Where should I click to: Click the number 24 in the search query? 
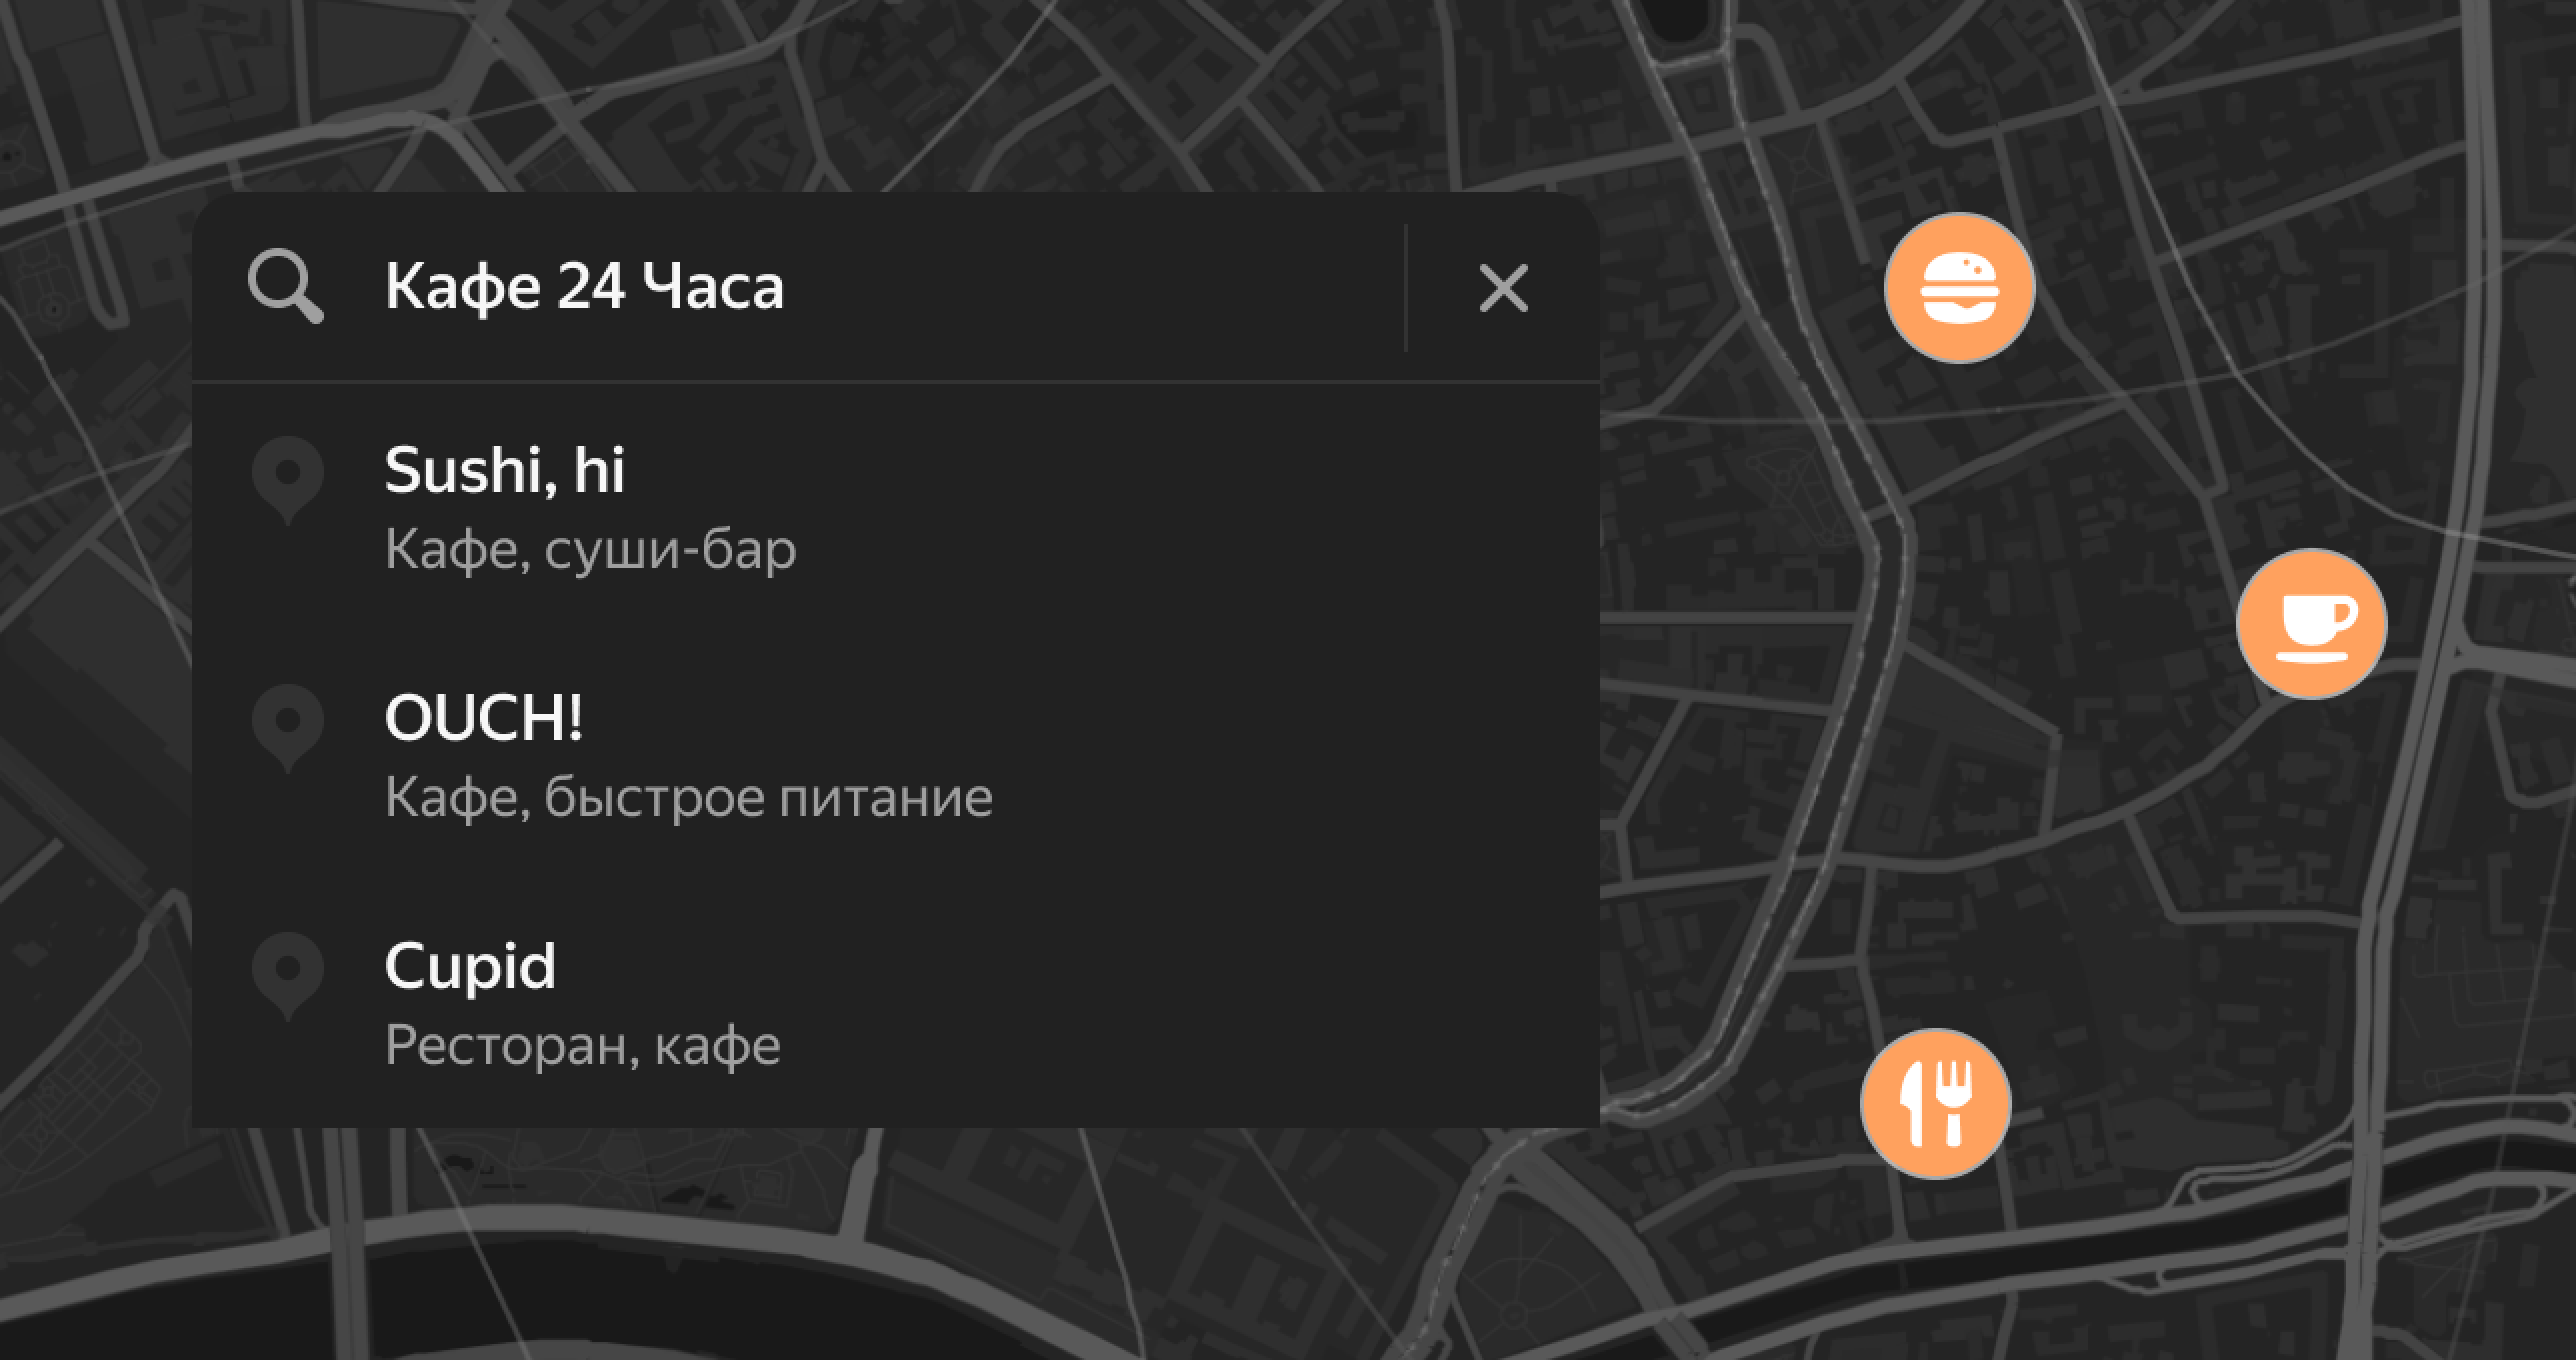click(x=591, y=288)
